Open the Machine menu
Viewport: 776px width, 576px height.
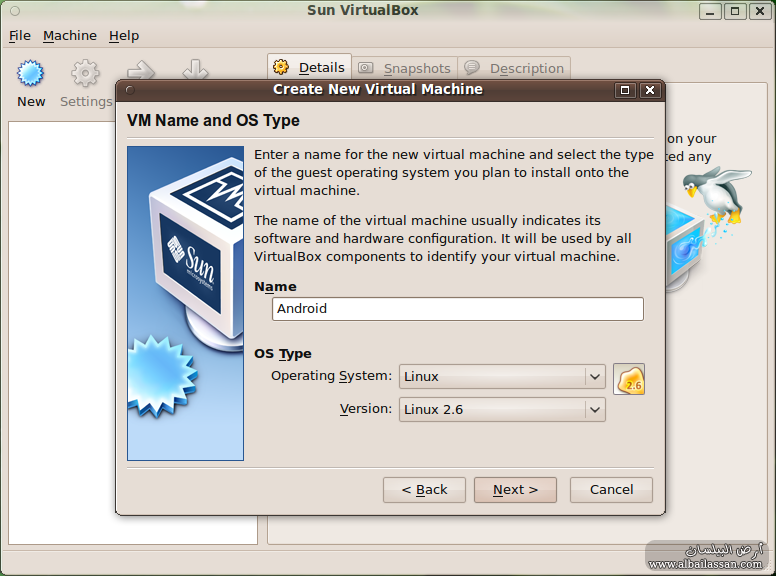pyautogui.click(x=70, y=36)
